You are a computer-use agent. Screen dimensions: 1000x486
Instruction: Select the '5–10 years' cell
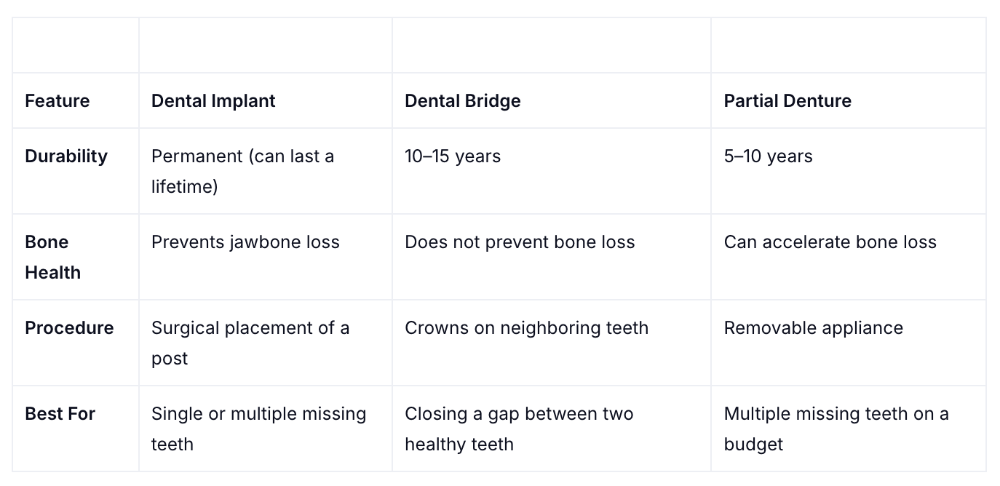[x=768, y=156]
